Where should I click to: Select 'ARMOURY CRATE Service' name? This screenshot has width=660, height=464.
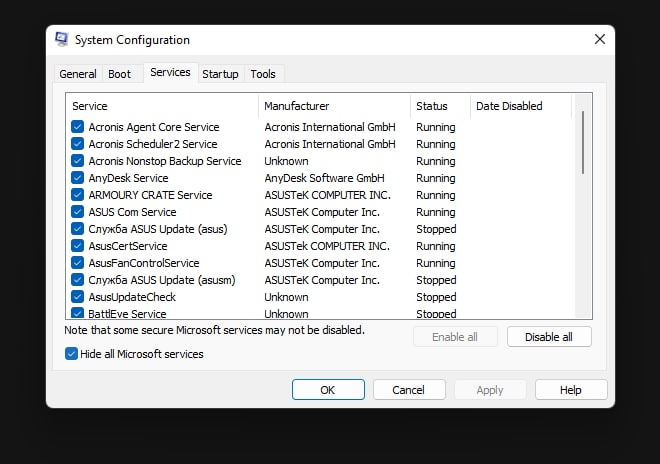(150, 195)
